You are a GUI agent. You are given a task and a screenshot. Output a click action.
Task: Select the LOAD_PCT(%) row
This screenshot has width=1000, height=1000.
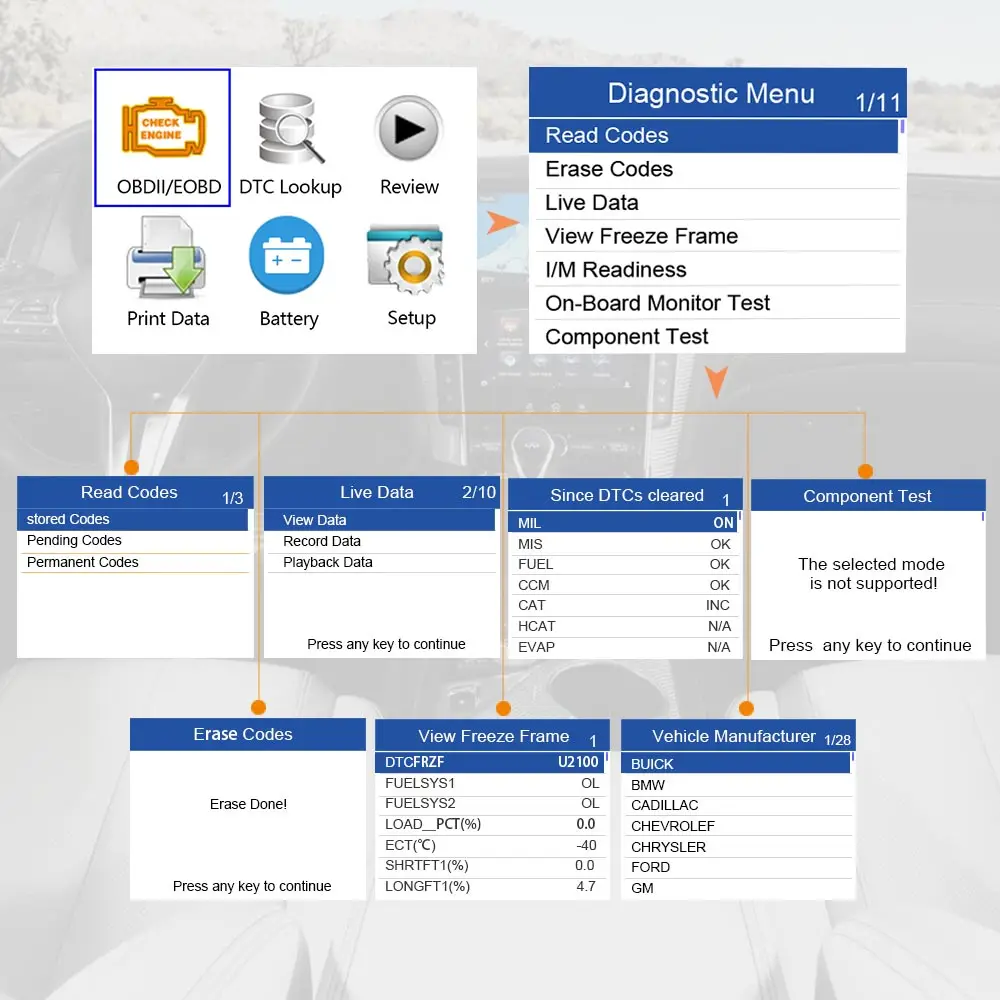pyautogui.click(x=492, y=825)
